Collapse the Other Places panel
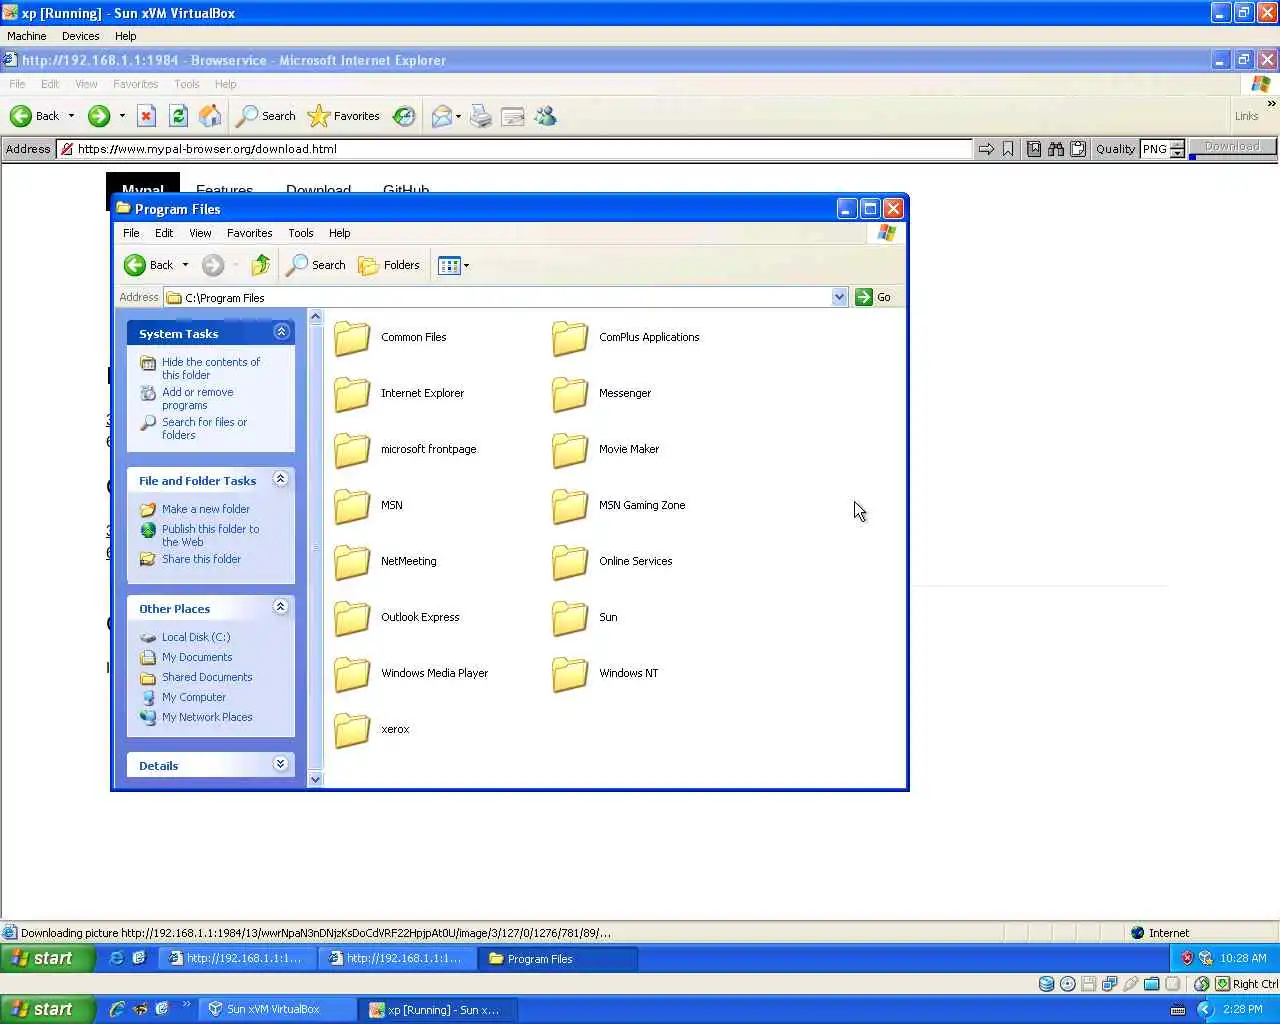 coord(281,607)
